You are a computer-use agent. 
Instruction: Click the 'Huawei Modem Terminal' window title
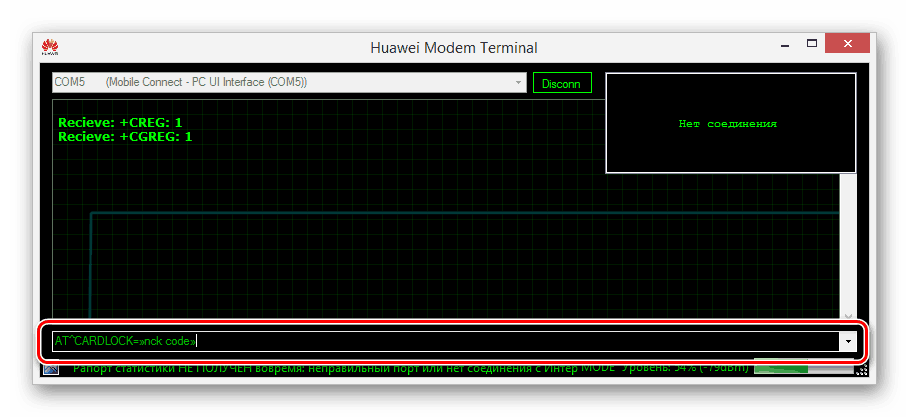tap(454, 48)
